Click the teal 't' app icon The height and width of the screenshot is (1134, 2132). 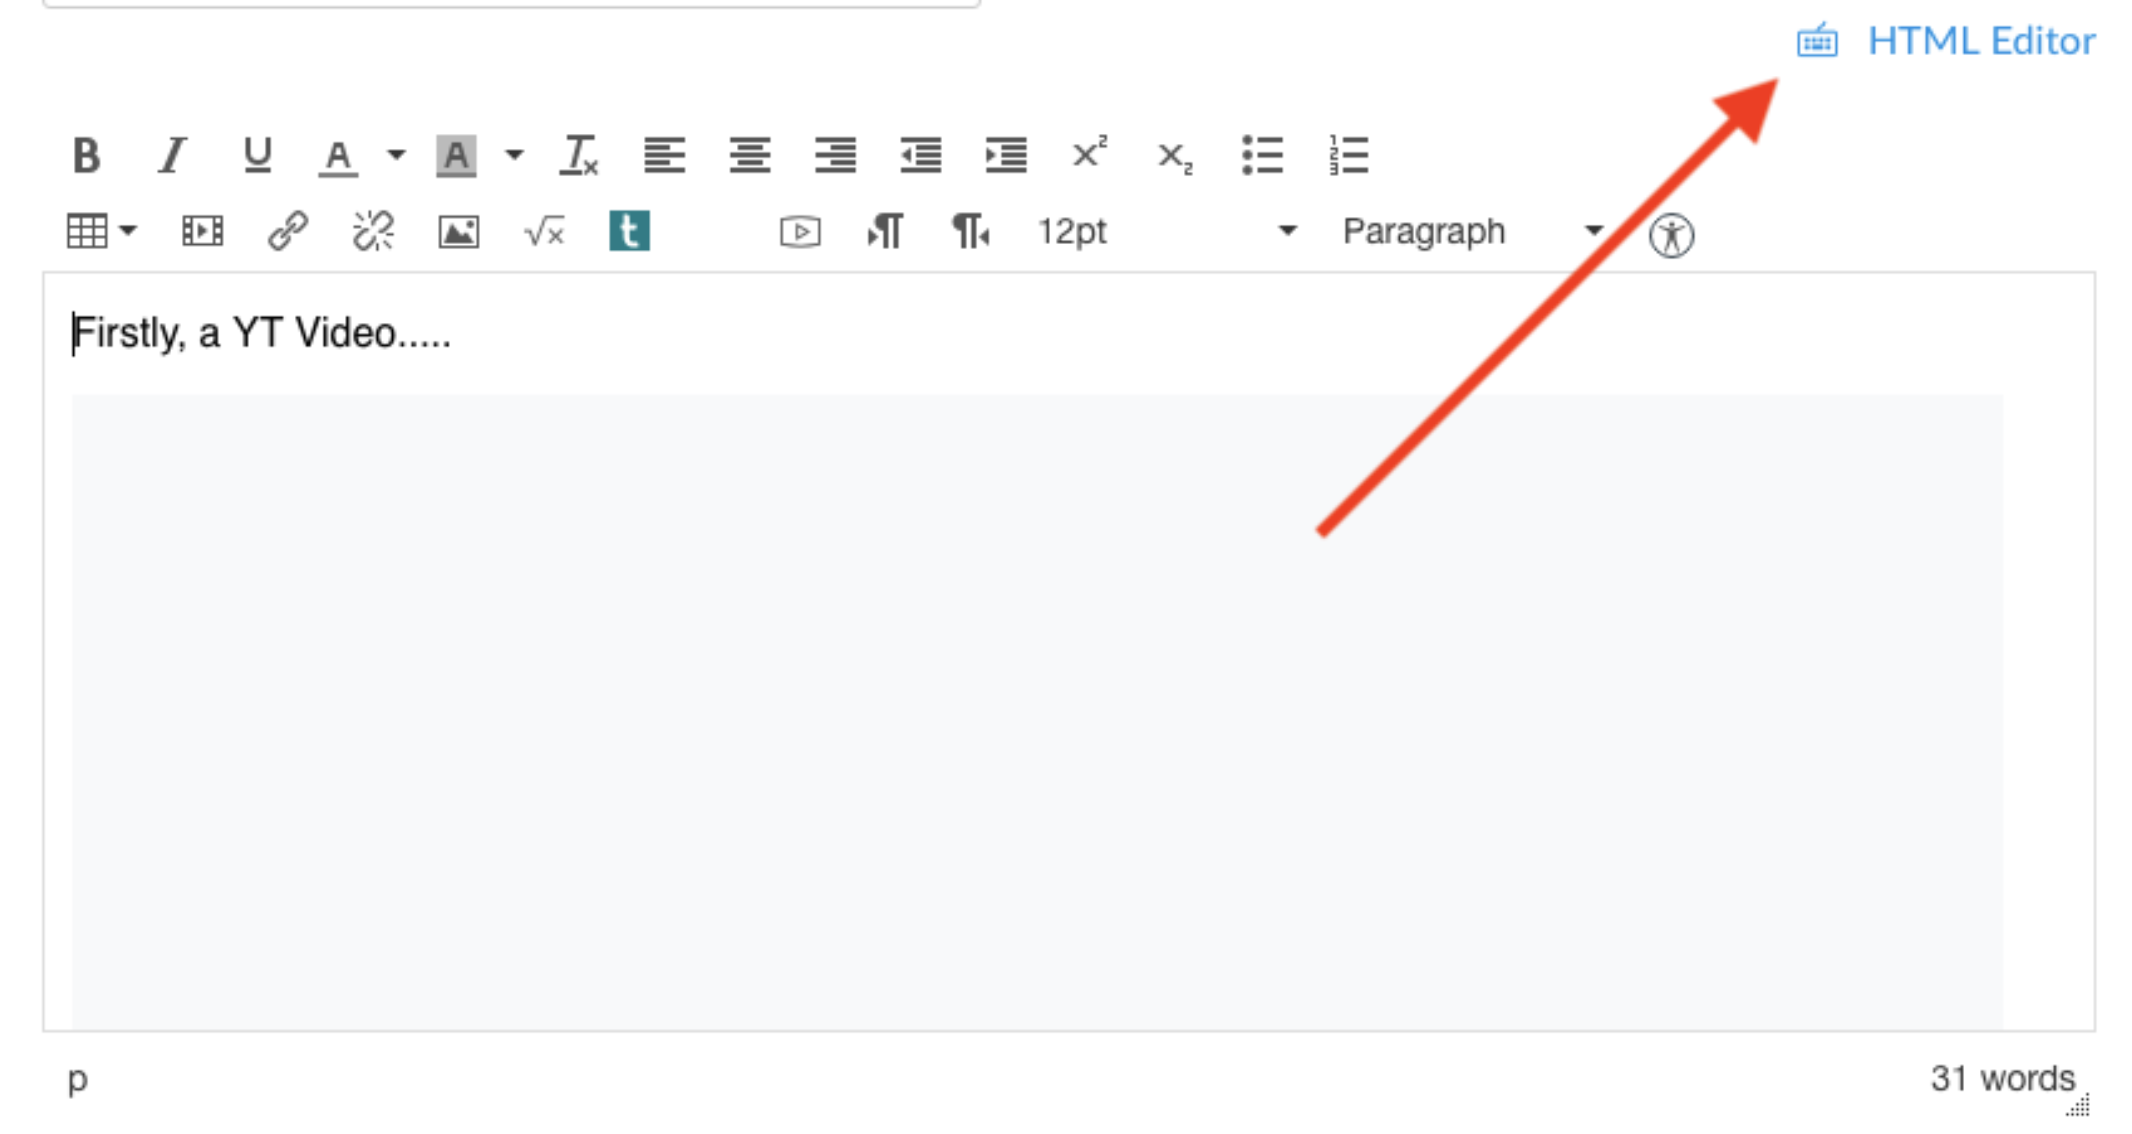pos(630,231)
